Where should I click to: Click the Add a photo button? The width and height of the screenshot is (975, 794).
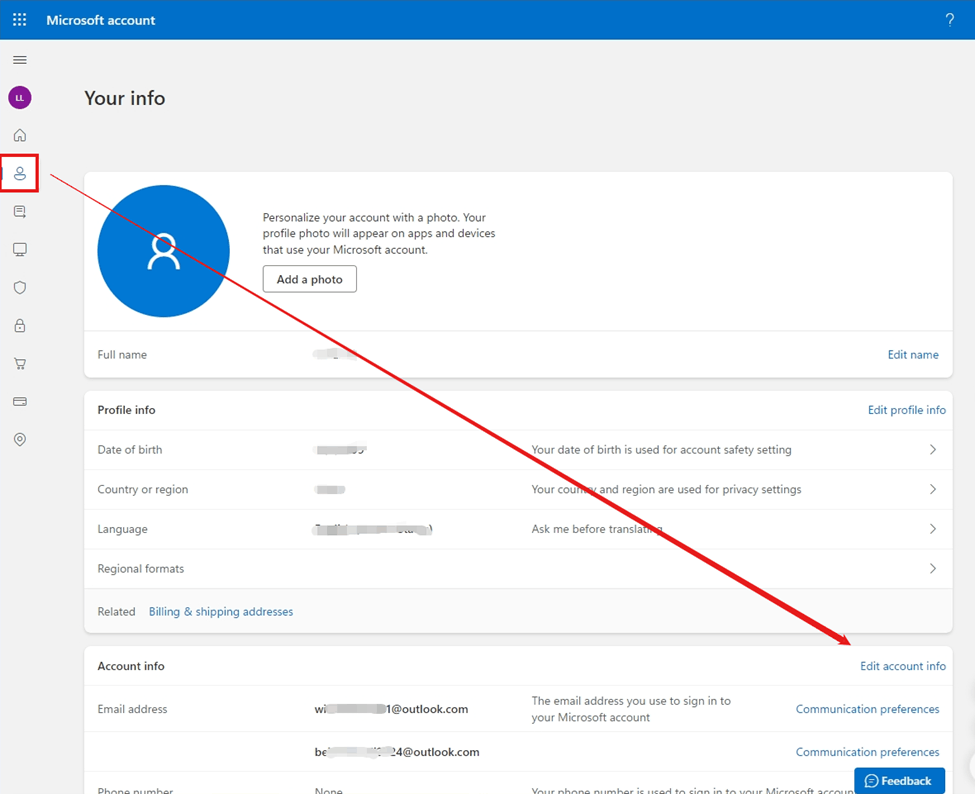tap(309, 279)
